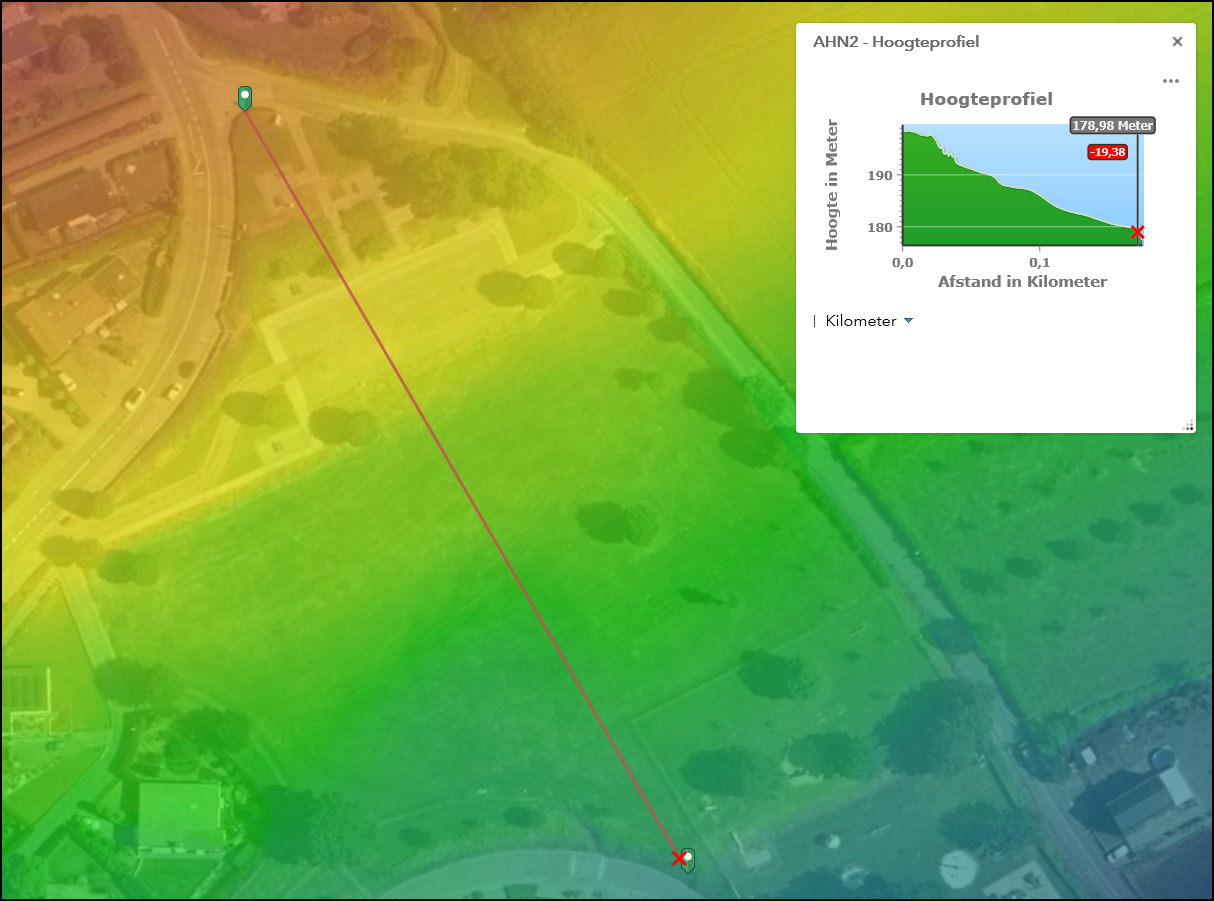Click the Afstand in Kilometer axis label
Image resolution: width=1214 pixels, height=901 pixels.
[1022, 282]
